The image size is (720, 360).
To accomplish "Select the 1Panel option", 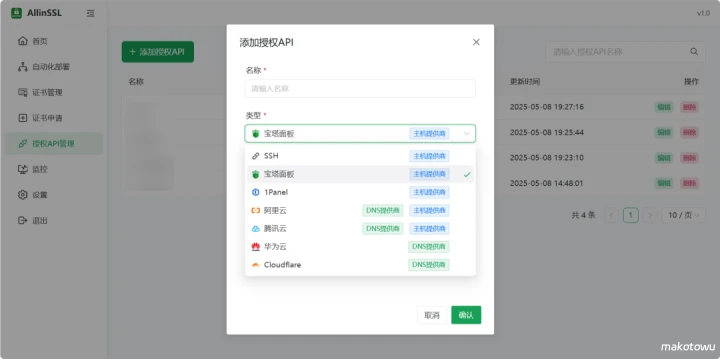I will pyautogui.click(x=360, y=192).
